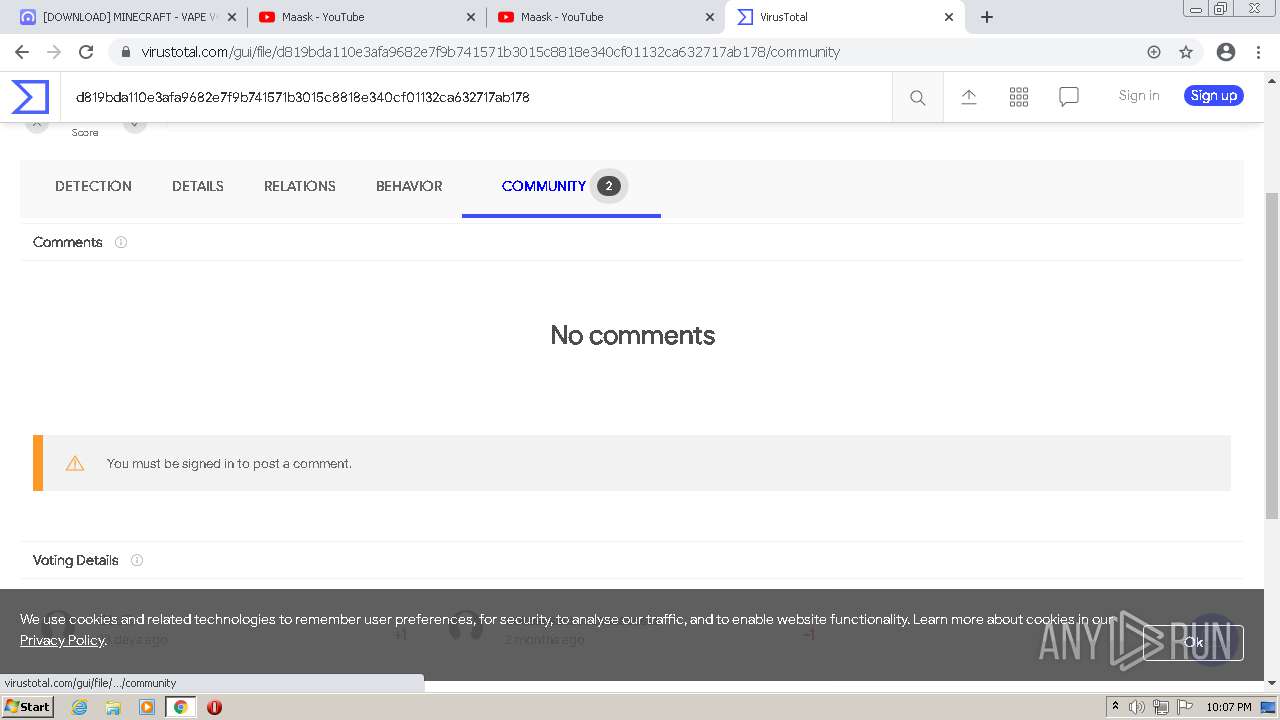Reload the current page
The width and height of the screenshot is (1280, 720).
86,52
